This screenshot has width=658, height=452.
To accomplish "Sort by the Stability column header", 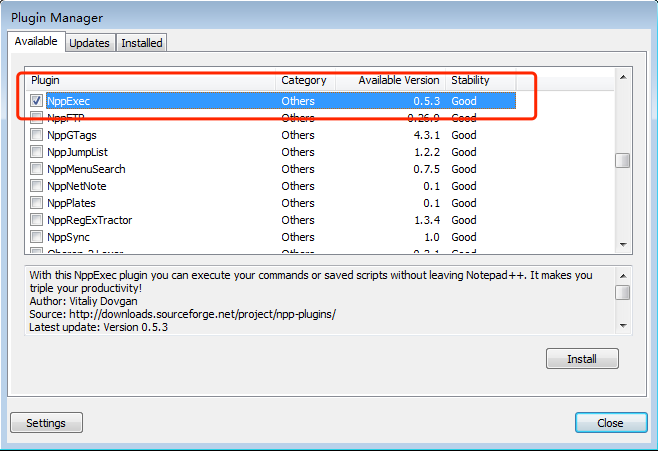I will click(480, 80).
